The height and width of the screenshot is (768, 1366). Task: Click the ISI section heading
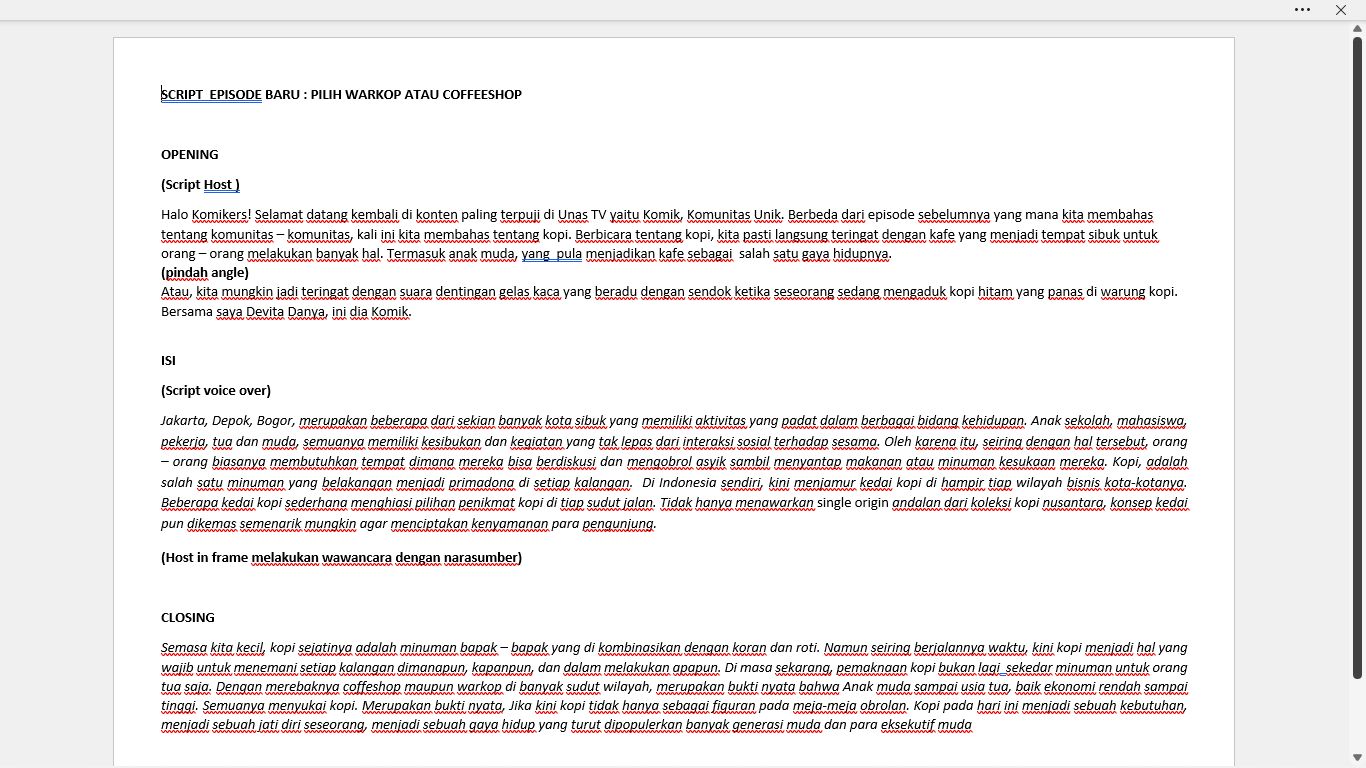coord(168,361)
